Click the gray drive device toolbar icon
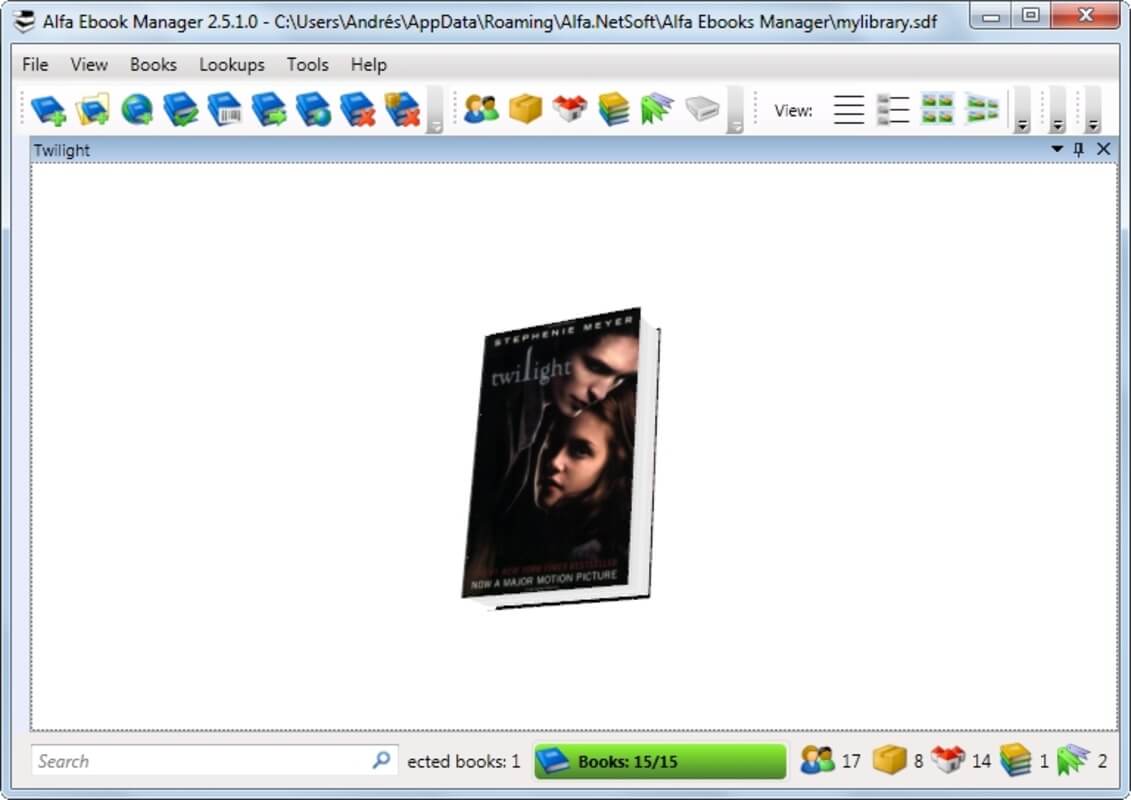The width and height of the screenshot is (1131, 800). click(702, 109)
